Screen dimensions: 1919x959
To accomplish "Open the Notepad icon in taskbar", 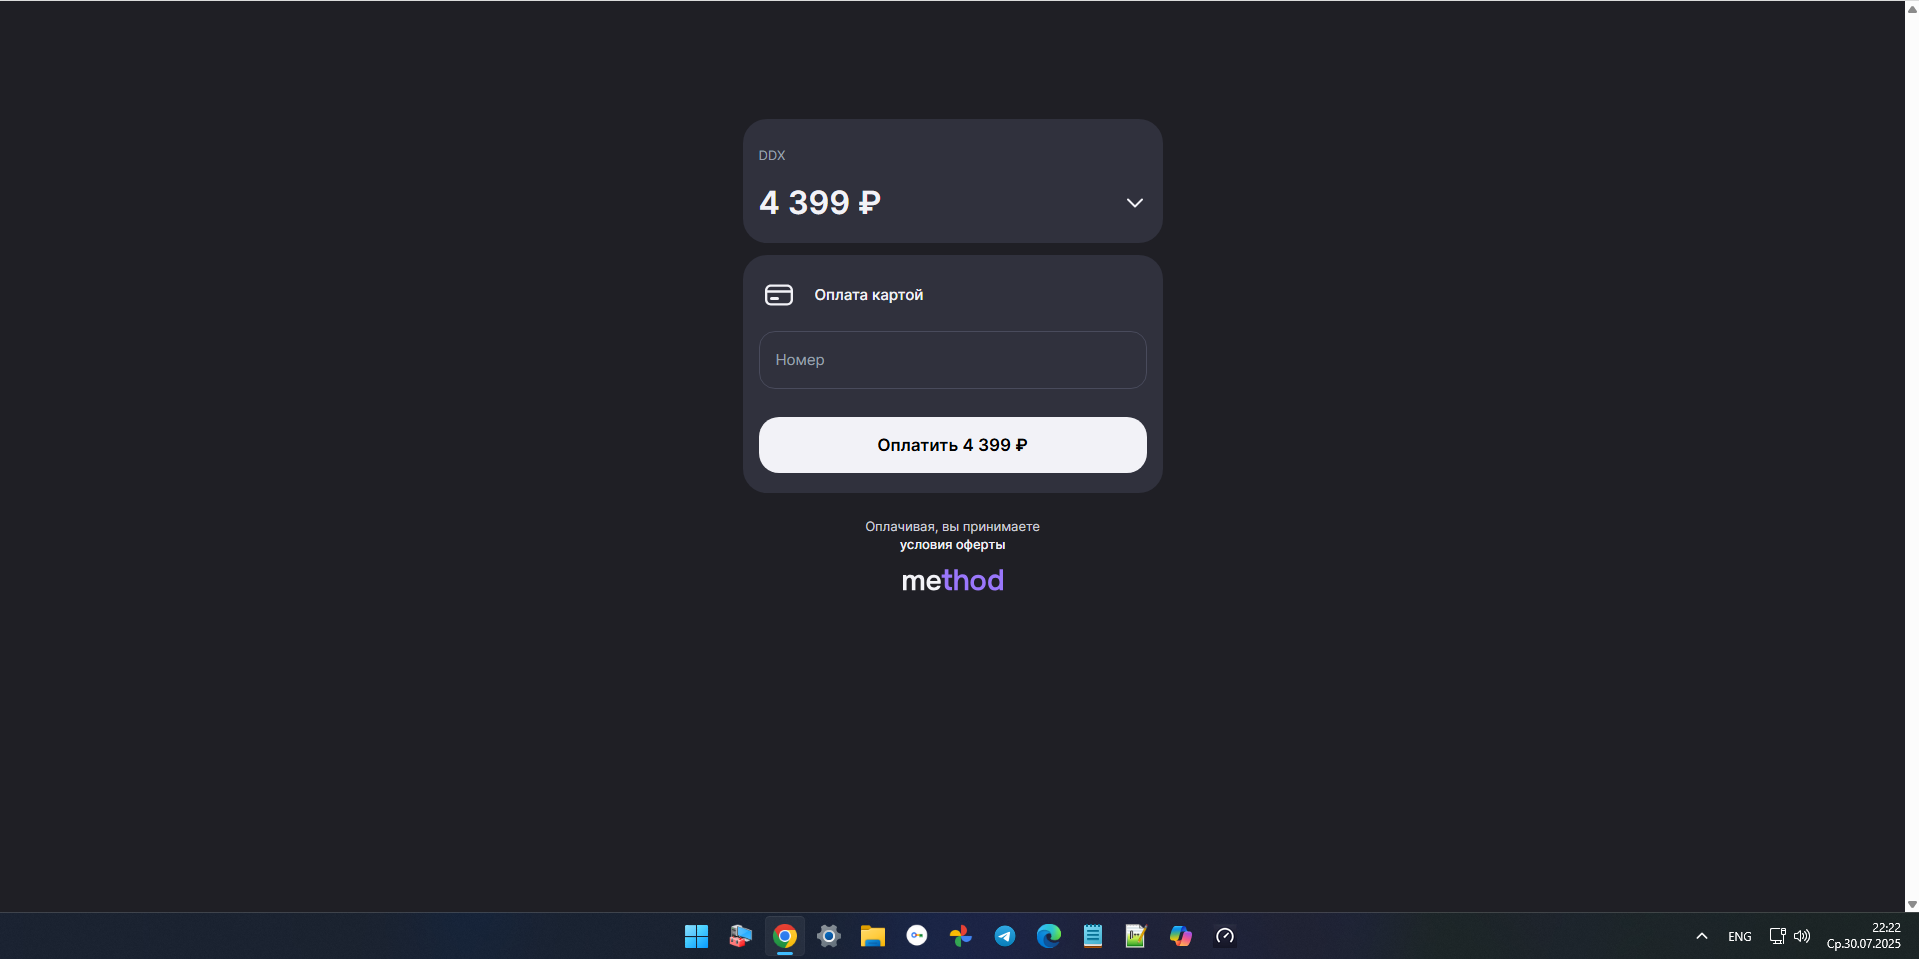I will coord(1093,936).
